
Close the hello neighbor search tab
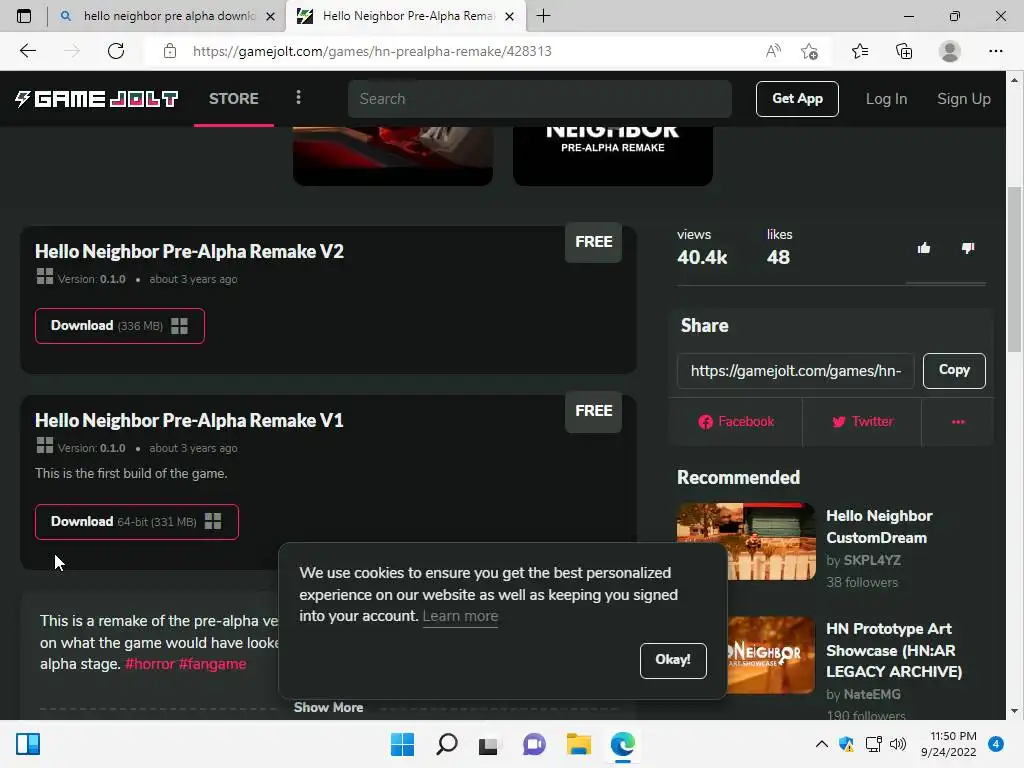click(x=270, y=16)
